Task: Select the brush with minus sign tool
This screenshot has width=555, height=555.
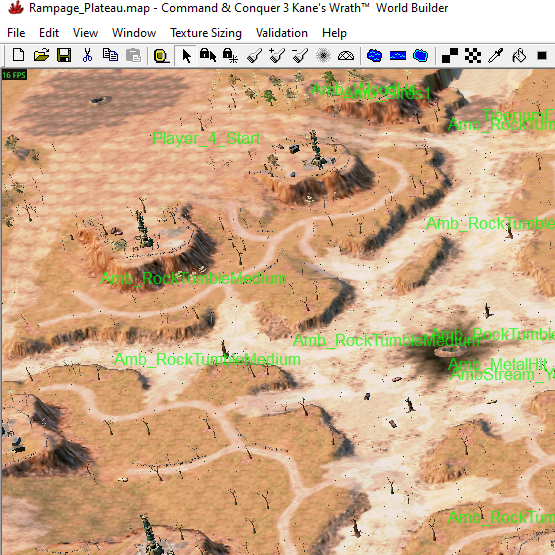Action: click(x=300, y=56)
